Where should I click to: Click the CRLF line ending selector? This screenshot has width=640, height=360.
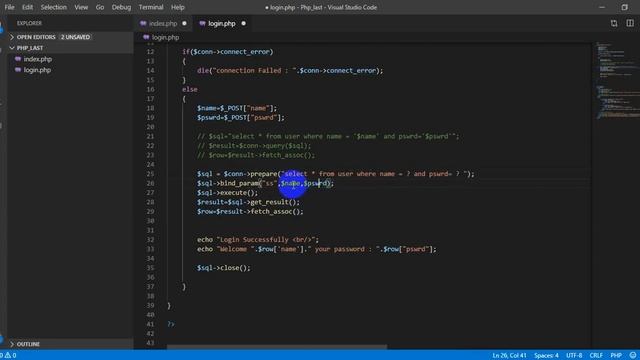596,356
